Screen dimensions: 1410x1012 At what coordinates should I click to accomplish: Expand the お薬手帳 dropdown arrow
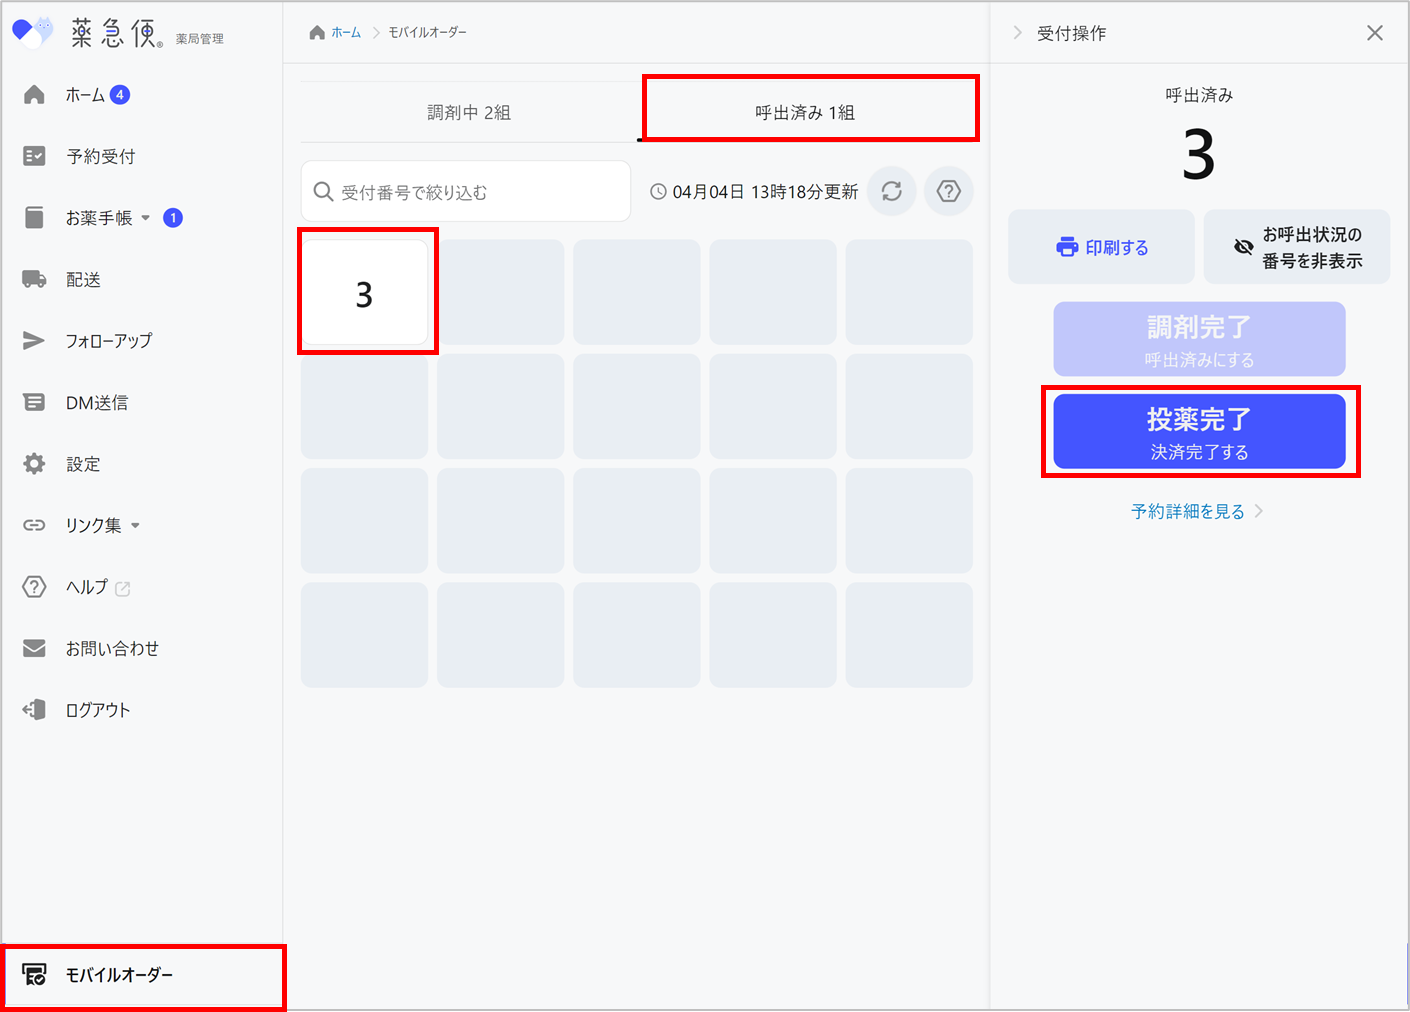[x=146, y=218]
